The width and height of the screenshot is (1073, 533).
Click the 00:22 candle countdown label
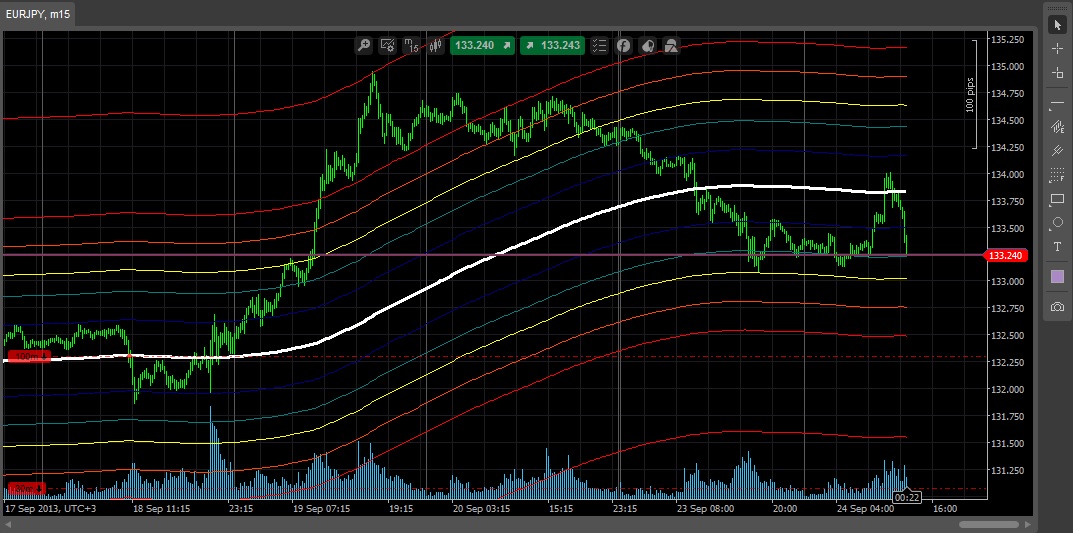tap(907, 497)
